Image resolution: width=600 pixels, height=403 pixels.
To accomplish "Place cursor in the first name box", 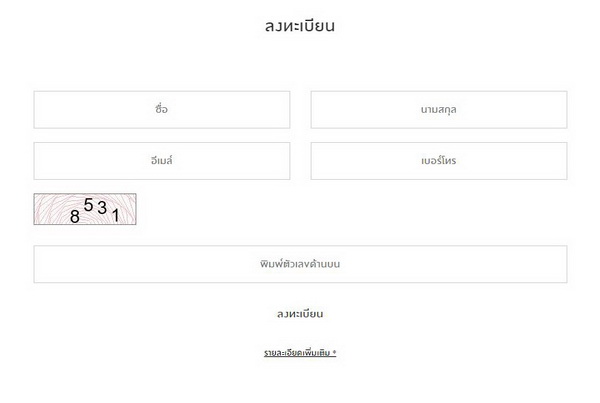I will click(x=162, y=110).
